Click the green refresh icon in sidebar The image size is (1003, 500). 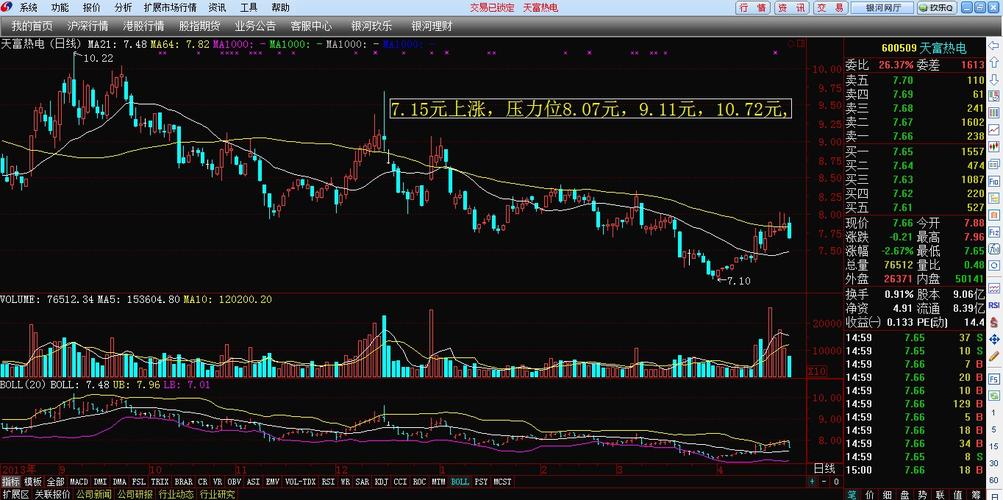click(994, 395)
